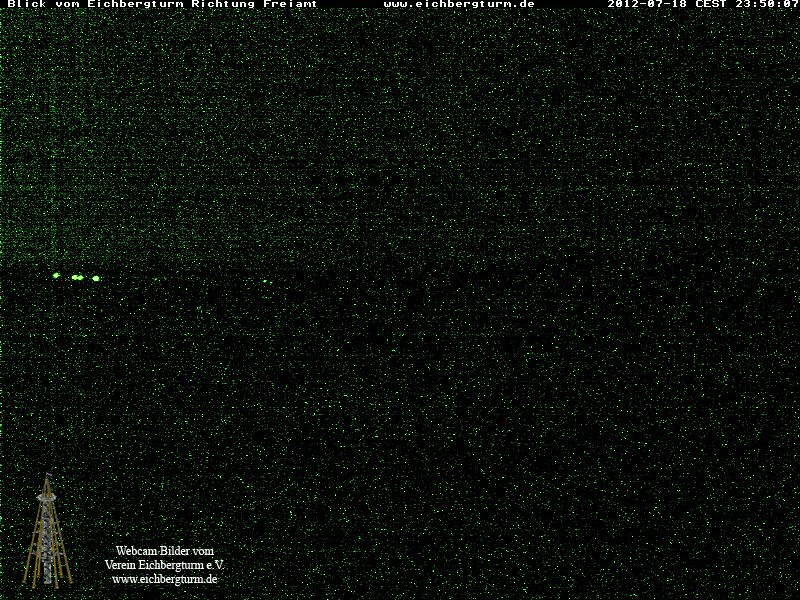Screen dimensions: 800x600
Task: Click the 'Webcam Bilder vom' line
Action: coord(165,551)
